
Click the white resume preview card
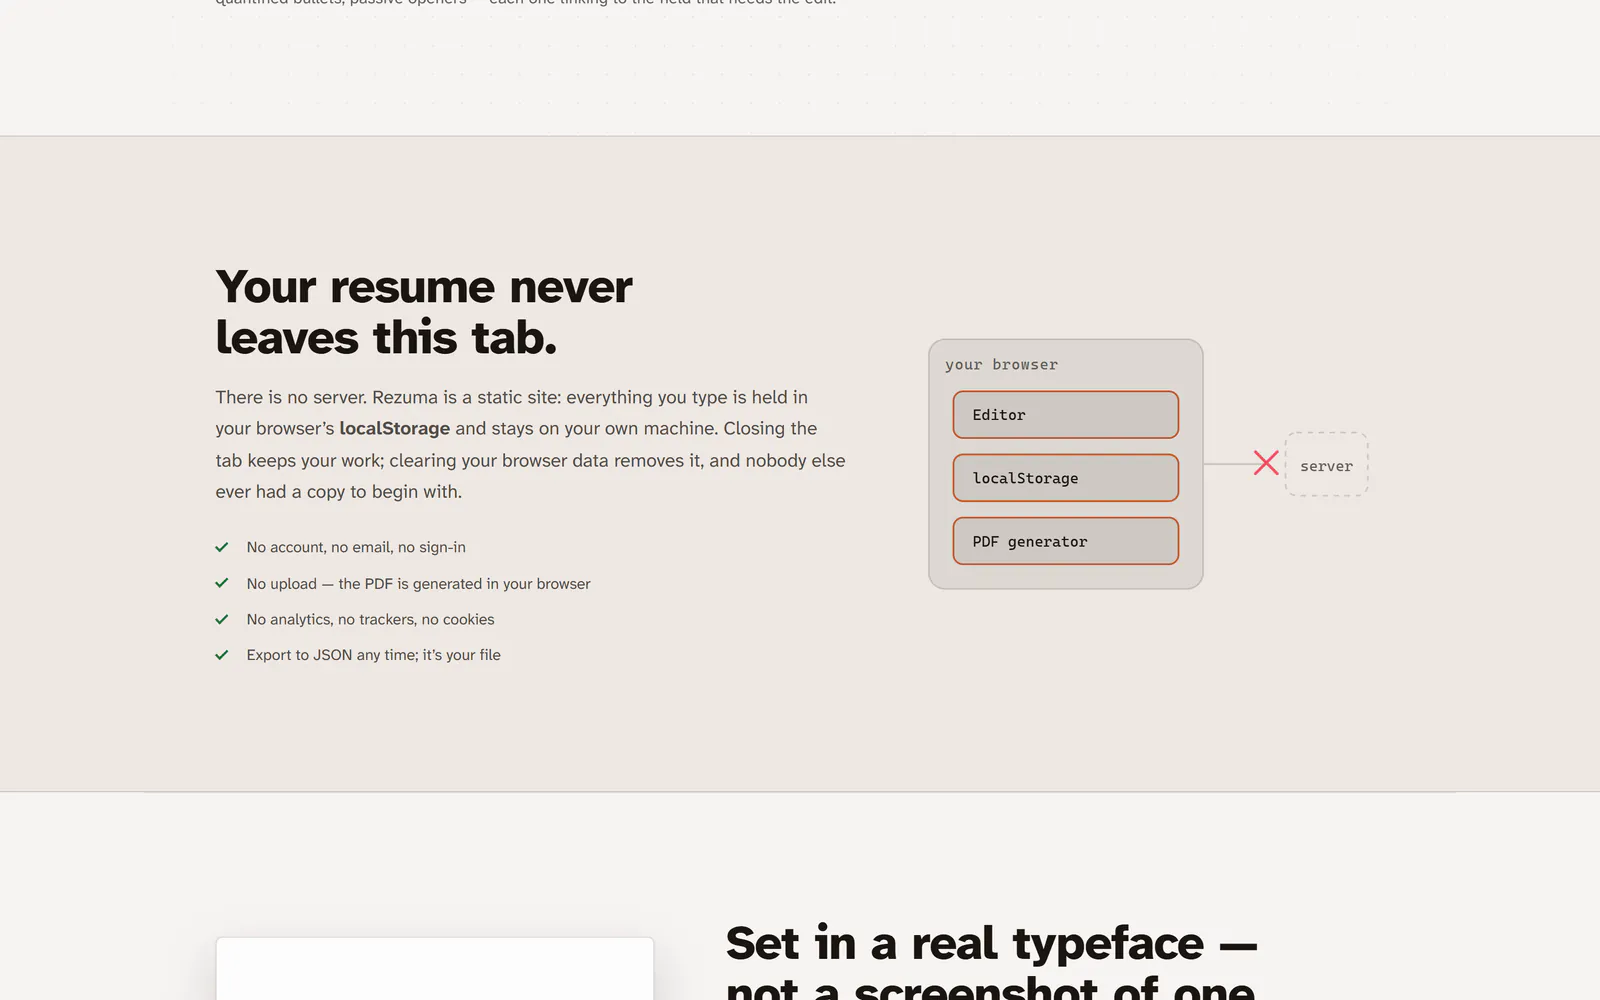[435, 969]
